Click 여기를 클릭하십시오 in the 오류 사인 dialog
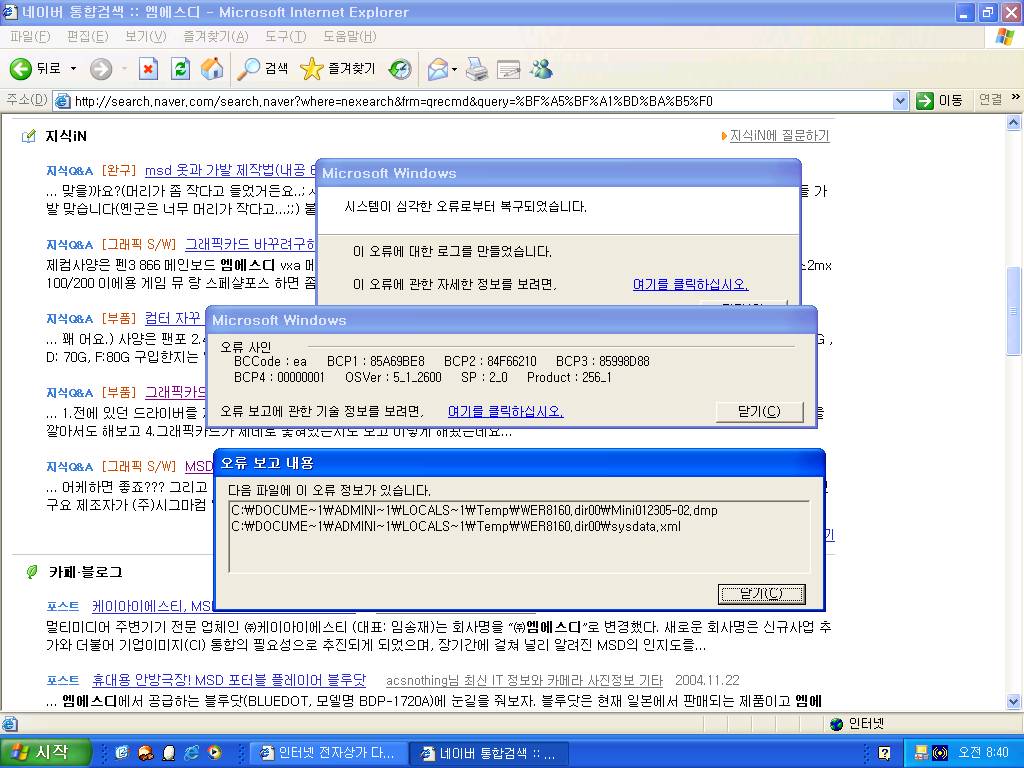The width and height of the screenshot is (1024, 768). pos(505,411)
